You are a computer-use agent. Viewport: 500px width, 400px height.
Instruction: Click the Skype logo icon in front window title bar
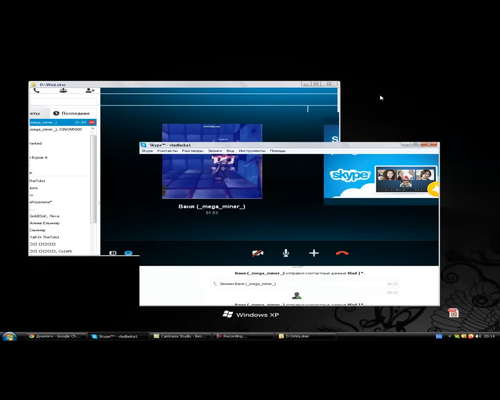point(144,145)
